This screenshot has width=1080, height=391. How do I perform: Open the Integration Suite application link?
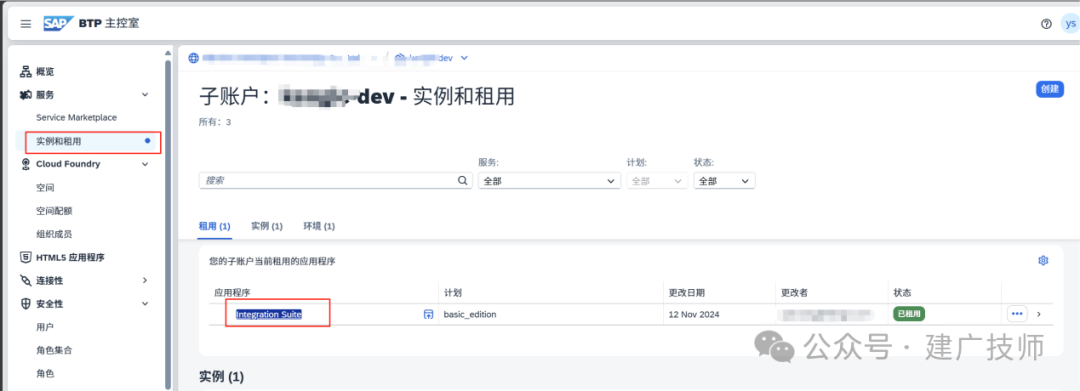click(x=269, y=314)
